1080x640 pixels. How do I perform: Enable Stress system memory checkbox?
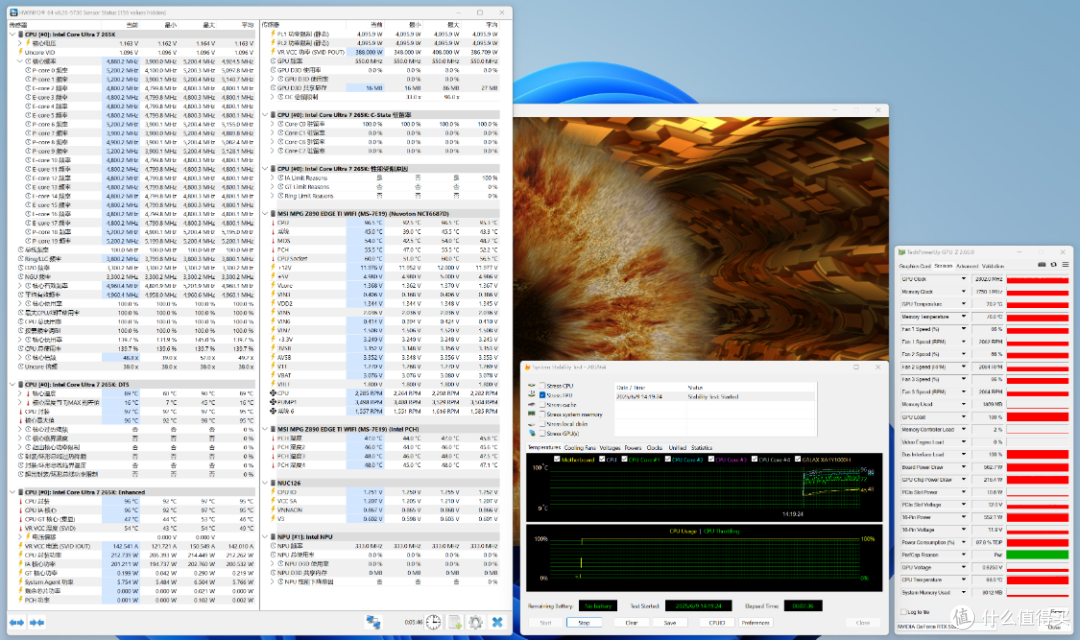click(x=543, y=415)
